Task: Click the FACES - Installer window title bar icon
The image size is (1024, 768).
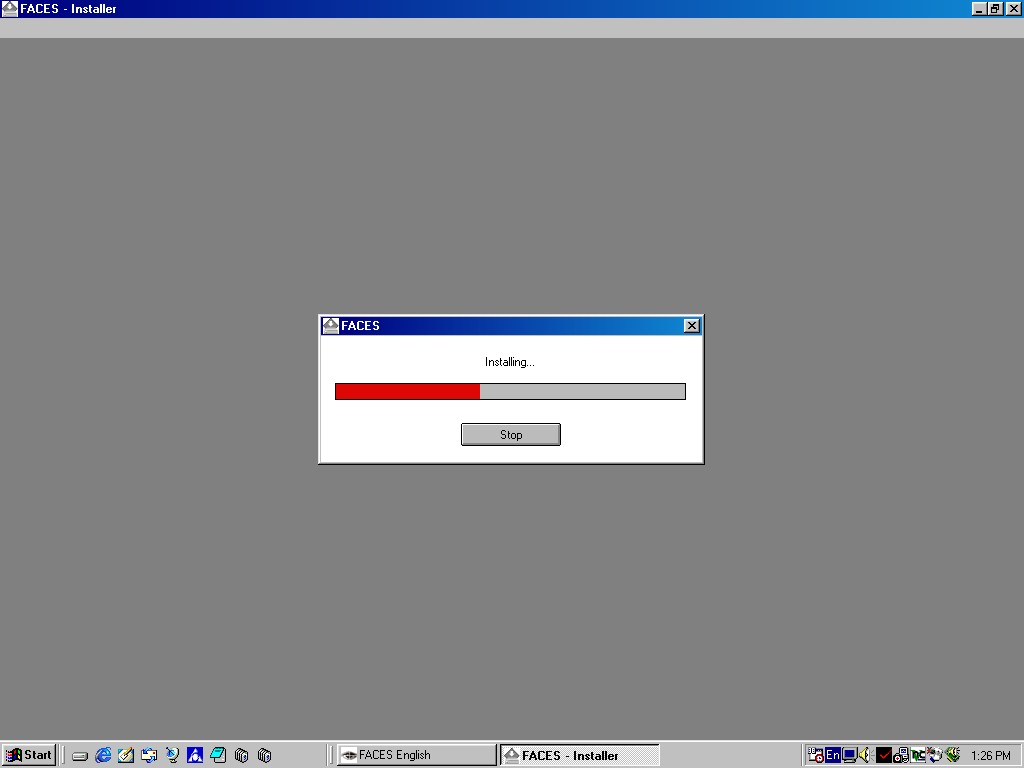Action: pos(10,9)
